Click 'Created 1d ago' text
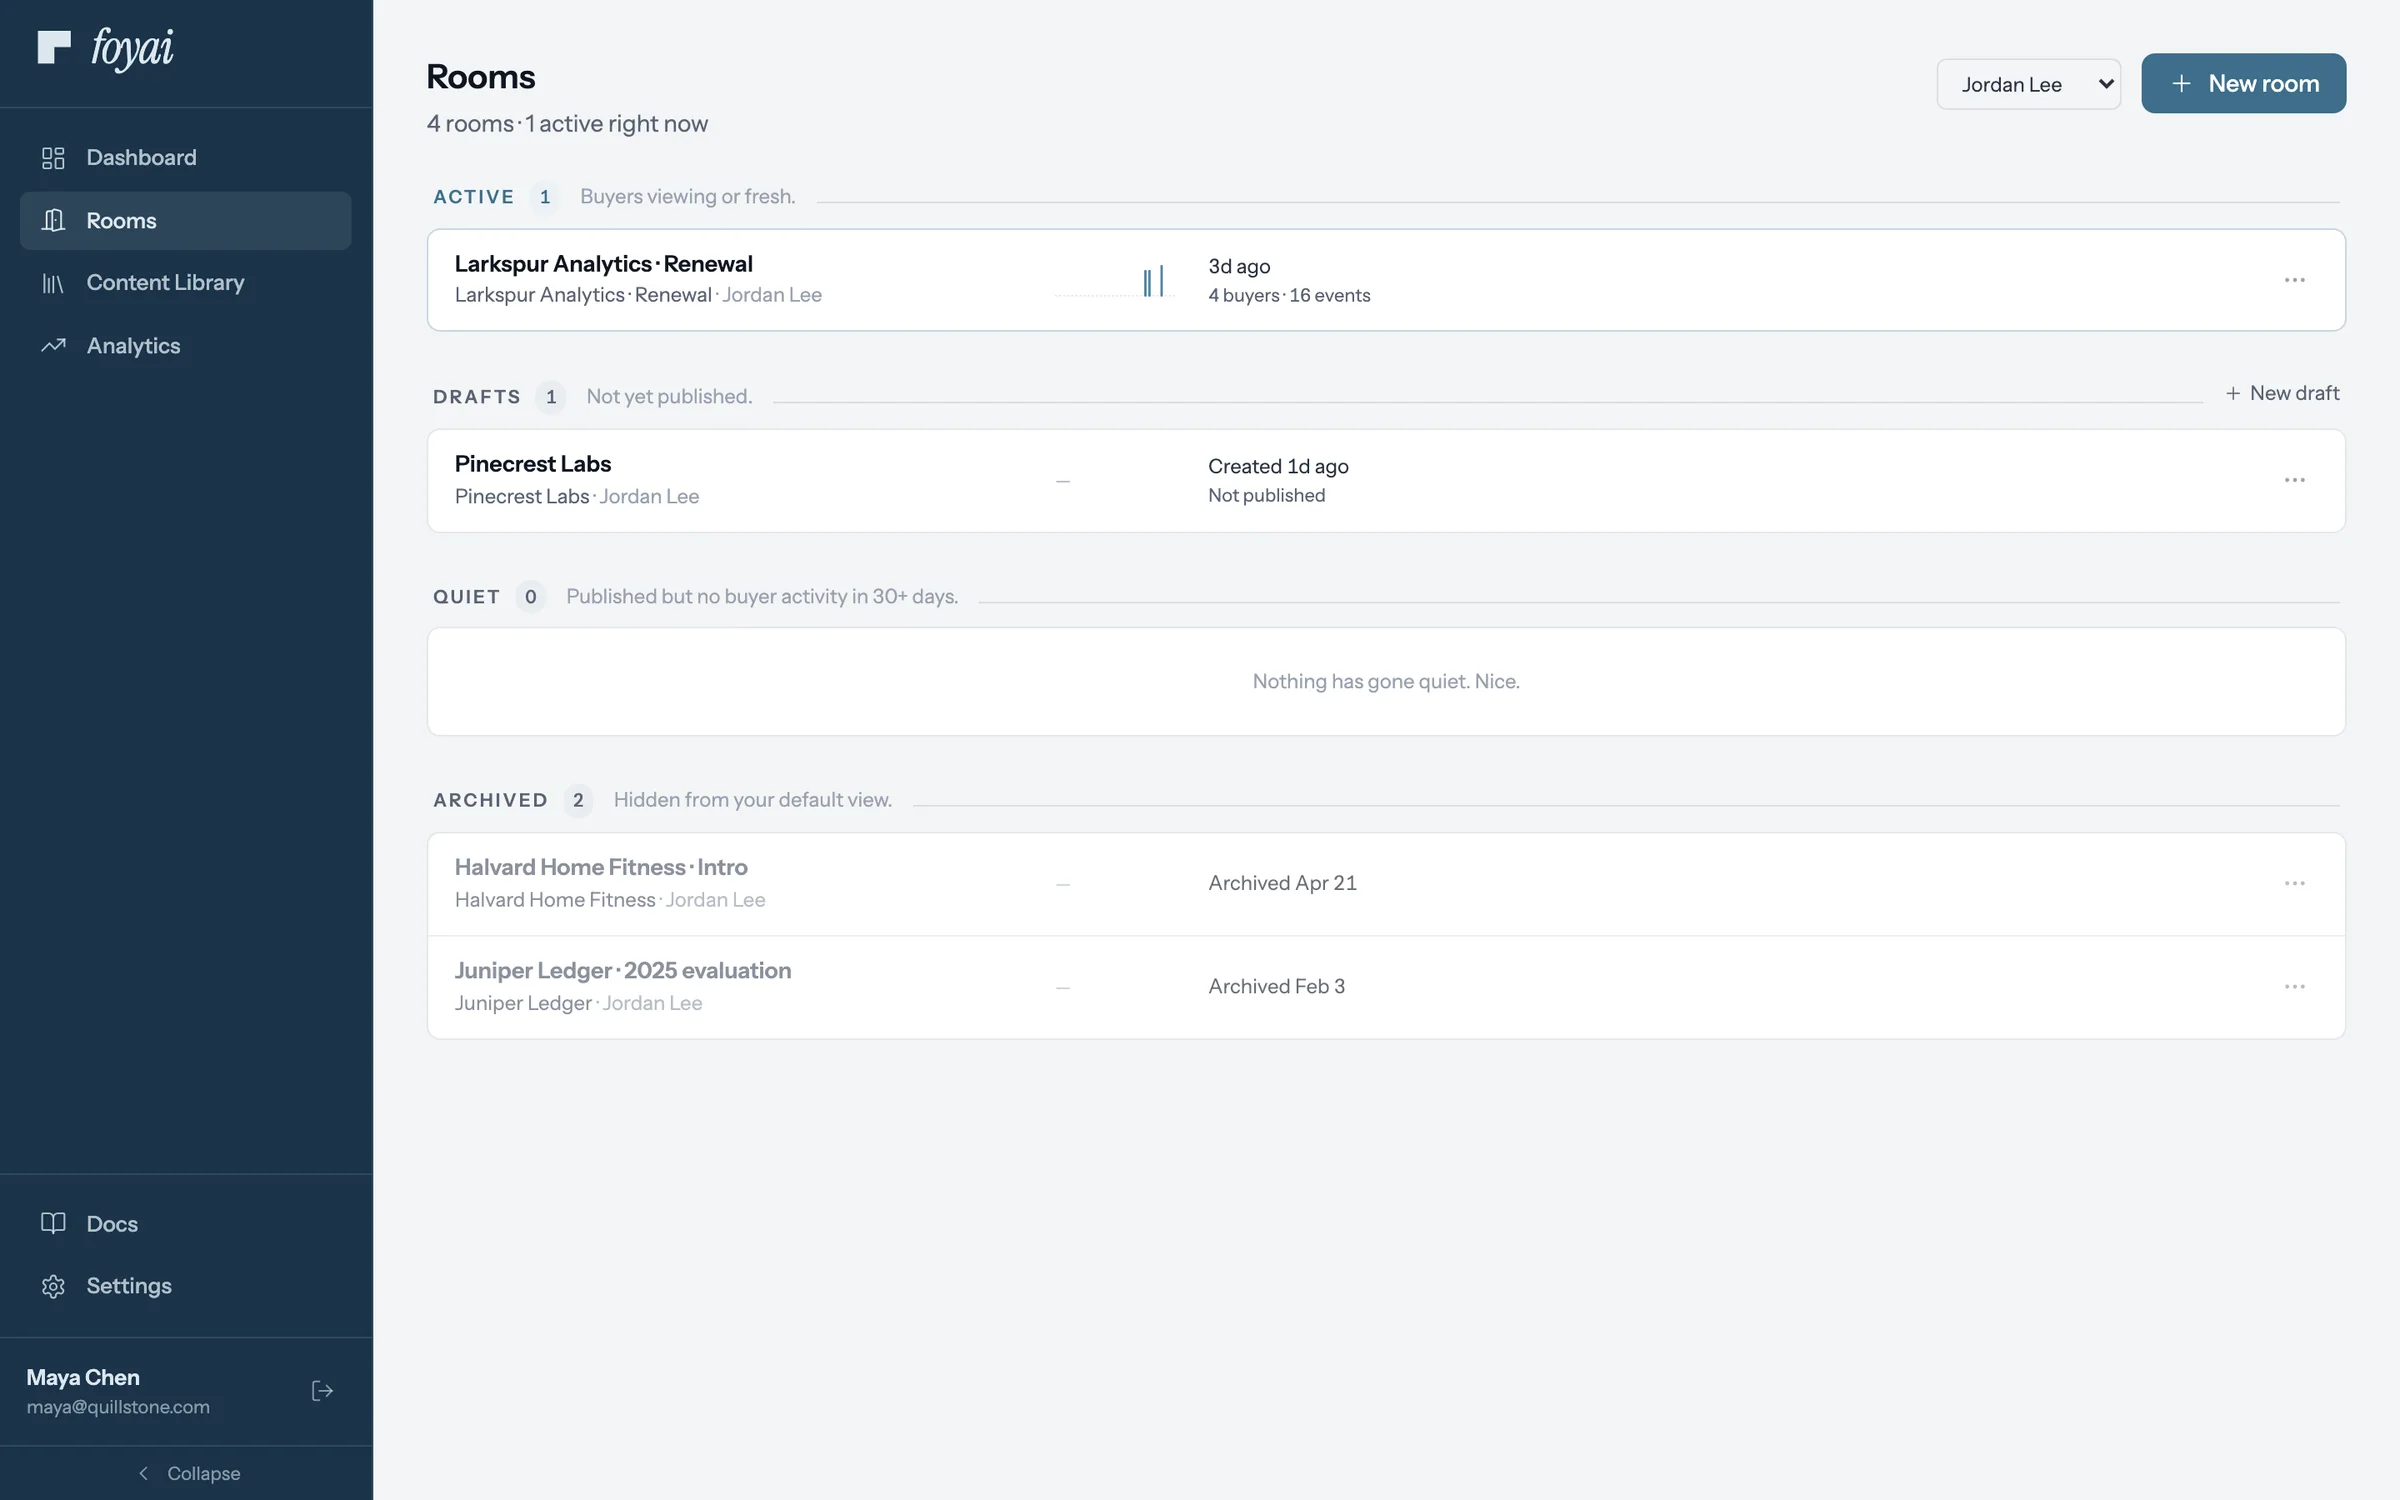Screen dimensions: 2400x1500 coord(1278,467)
